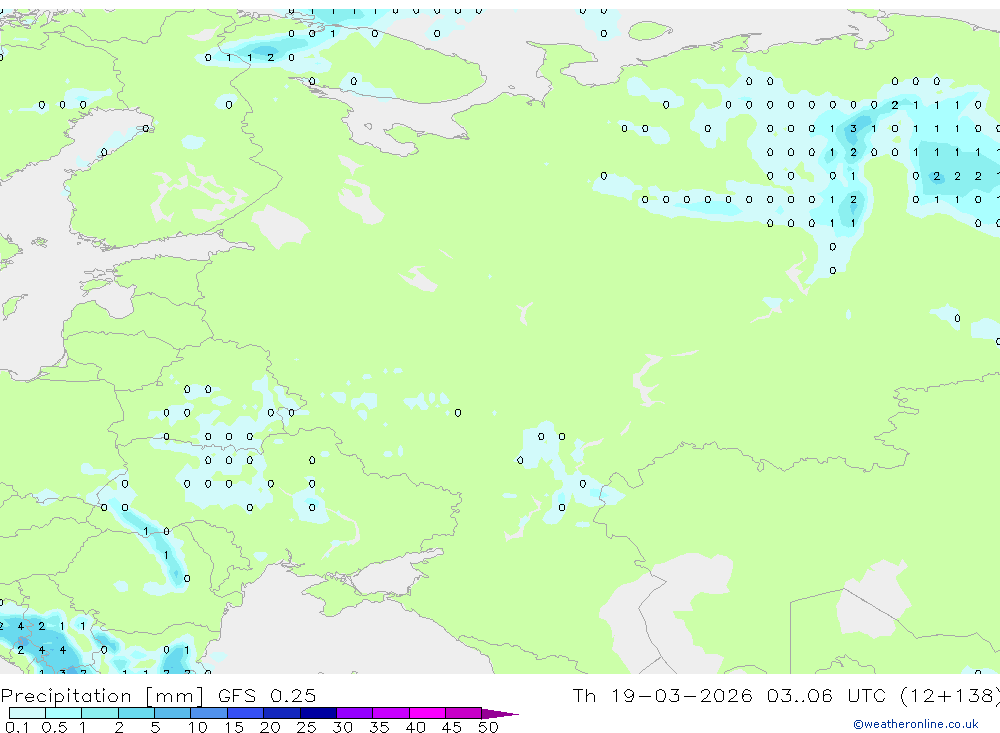Viewport: 1000px width, 733px height.
Task: Click the date 'Th 19-03-2026' label
Action: pyautogui.click(x=662, y=695)
